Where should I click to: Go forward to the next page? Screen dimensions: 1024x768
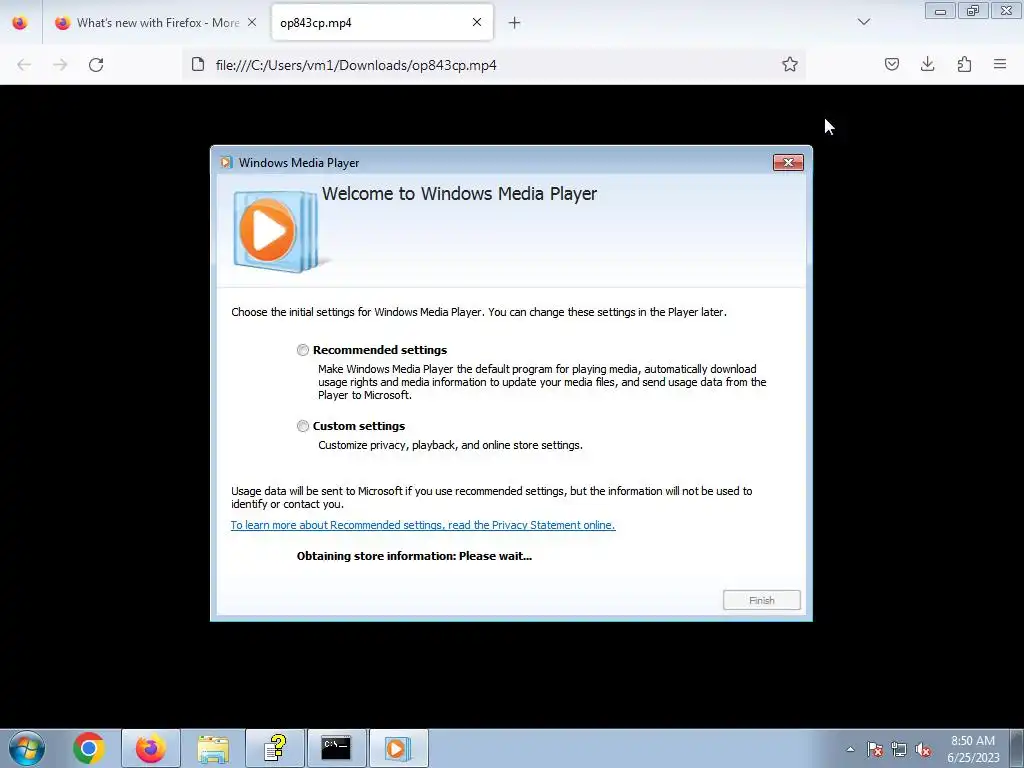[60, 65]
